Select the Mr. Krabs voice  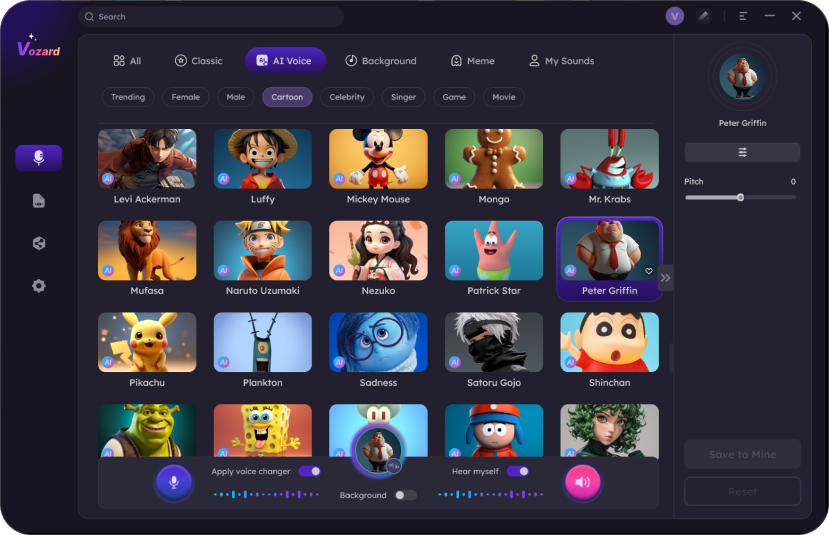(x=610, y=167)
